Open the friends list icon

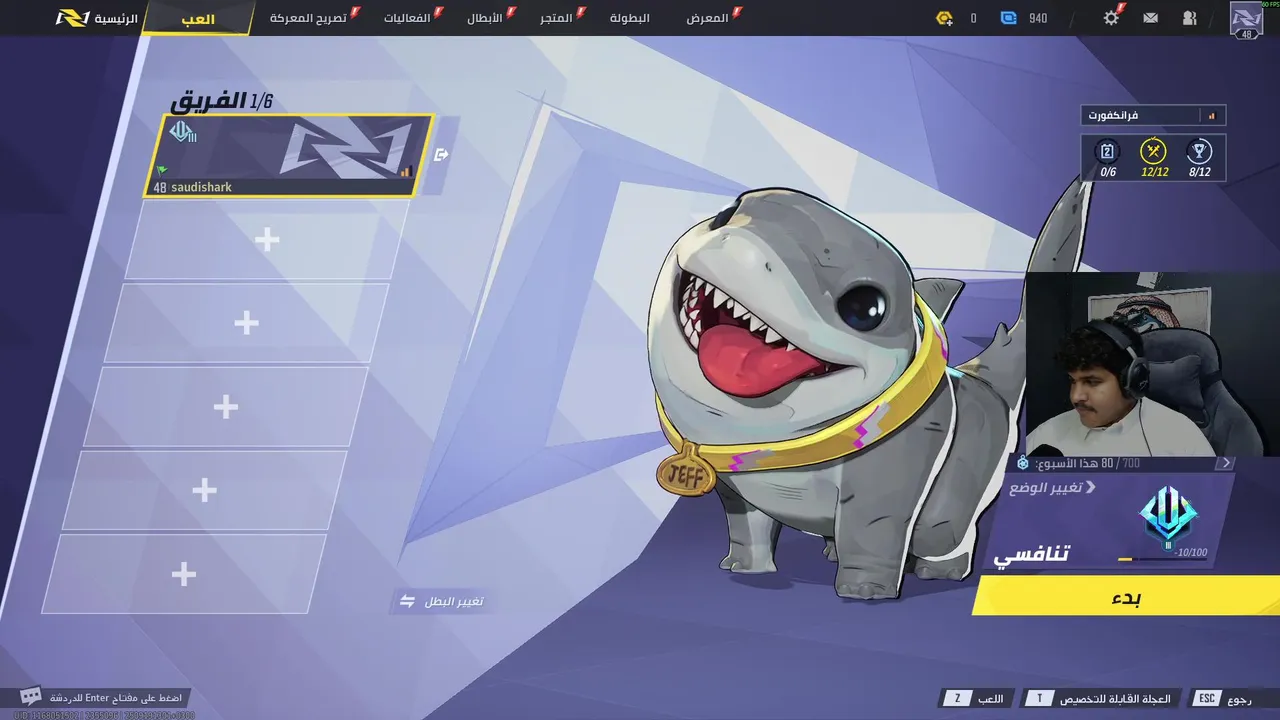[x=1189, y=18]
